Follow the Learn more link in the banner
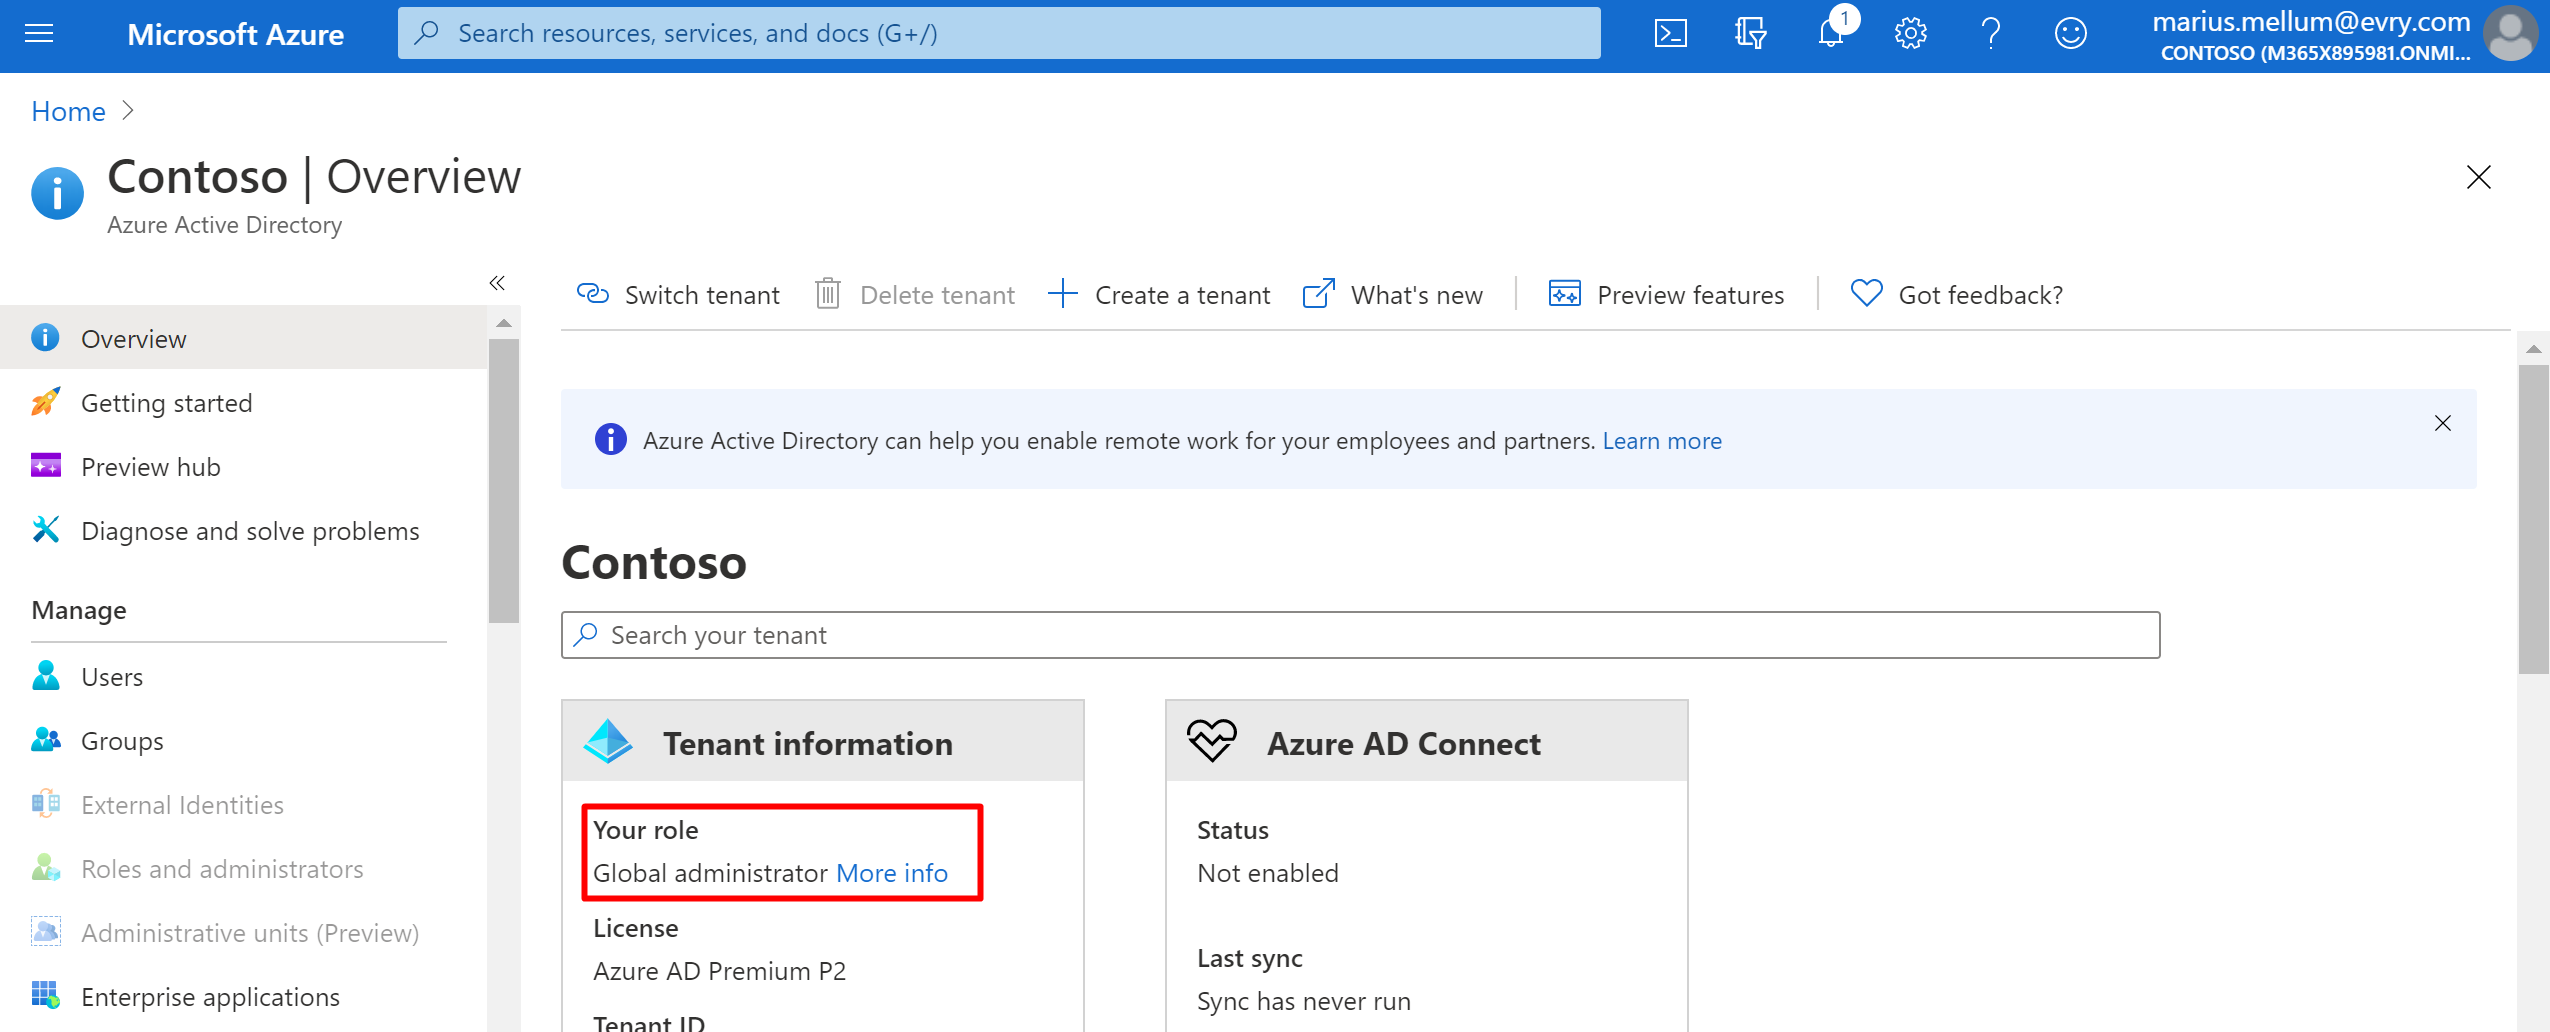This screenshot has height=1032, width=2550. 1661,440
